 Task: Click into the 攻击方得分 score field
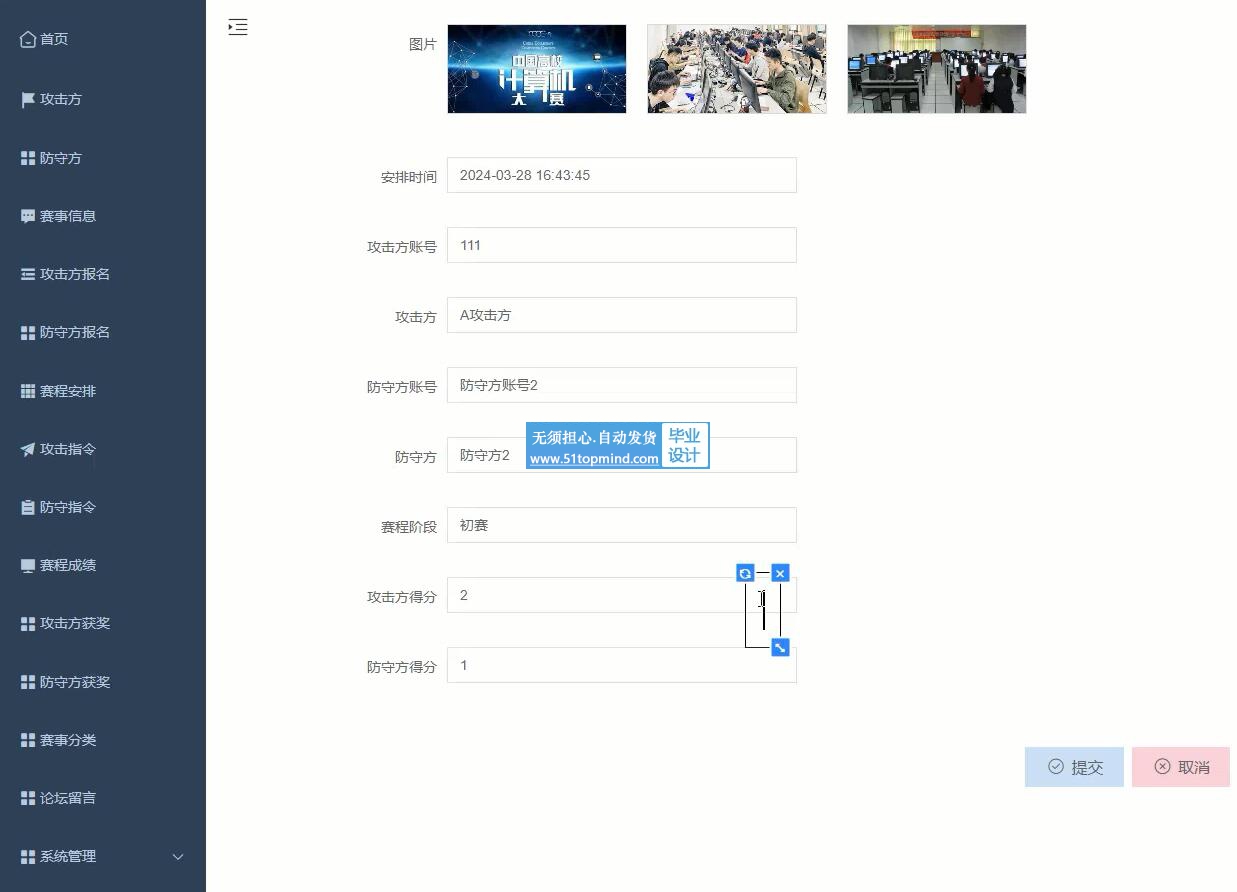point(590,595)
